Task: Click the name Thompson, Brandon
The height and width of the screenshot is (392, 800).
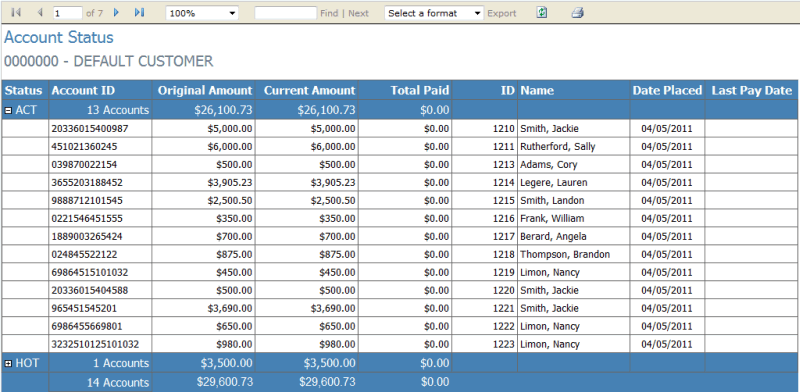Action: click(565, 254)
